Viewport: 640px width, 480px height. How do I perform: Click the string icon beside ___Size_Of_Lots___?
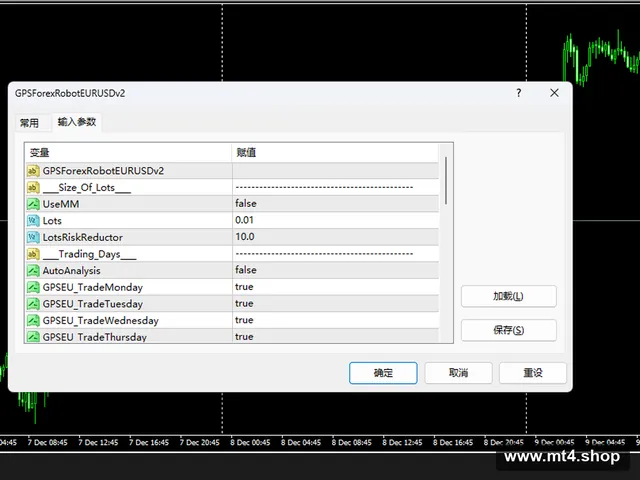[x=33, y=187]
